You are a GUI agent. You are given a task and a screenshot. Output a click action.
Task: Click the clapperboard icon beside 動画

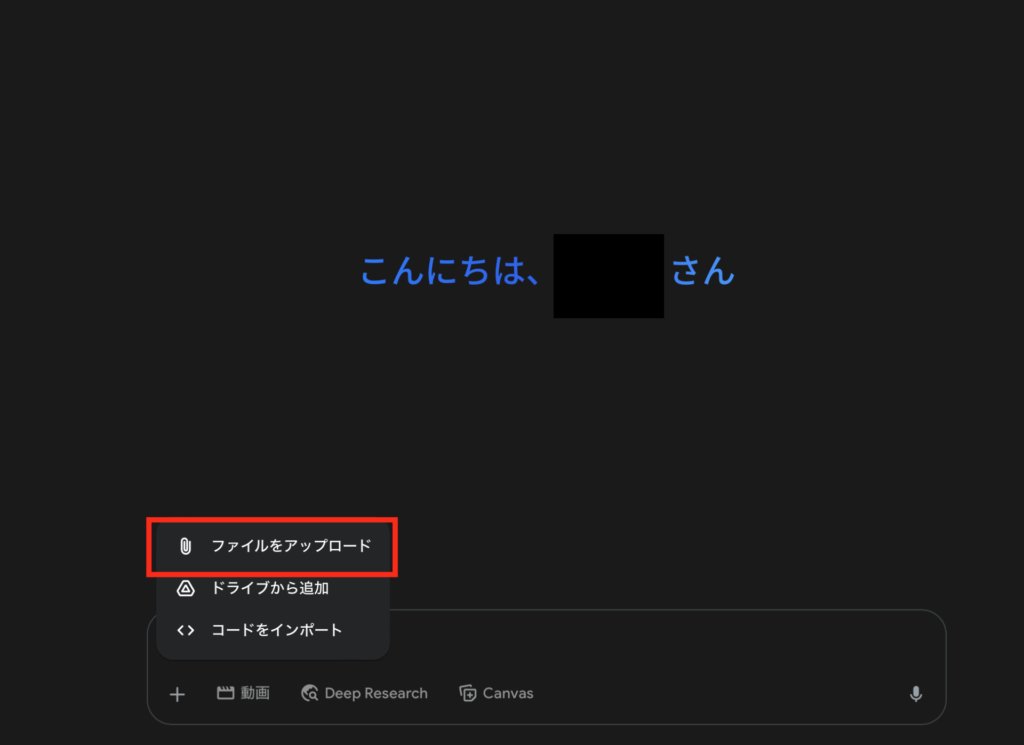coord(225,693)
